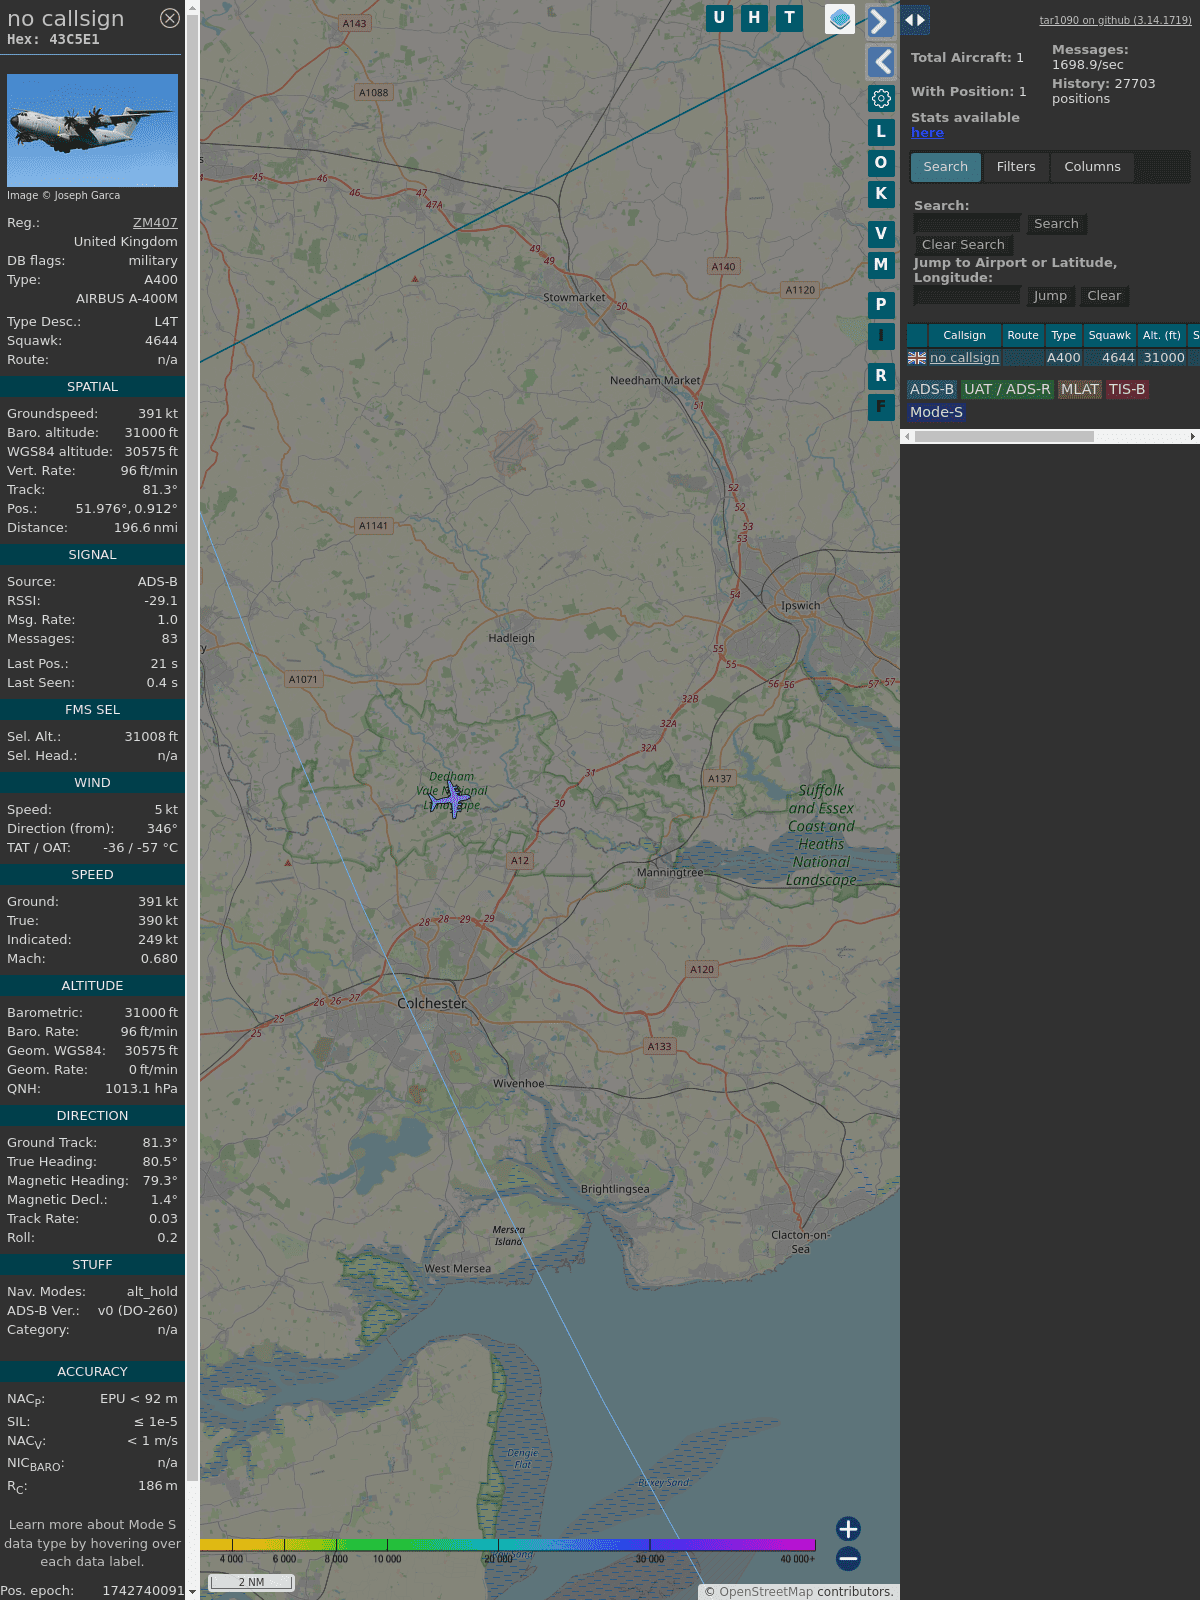The image size is (1200, 1600).
Task: Click the purple aircraft icon on map
Action: pyautogui.click(x=453, y=799)
